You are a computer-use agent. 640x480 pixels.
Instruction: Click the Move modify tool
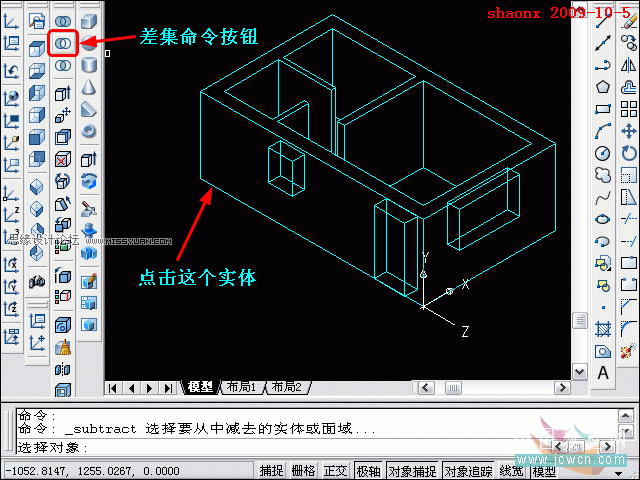[629, 131]
